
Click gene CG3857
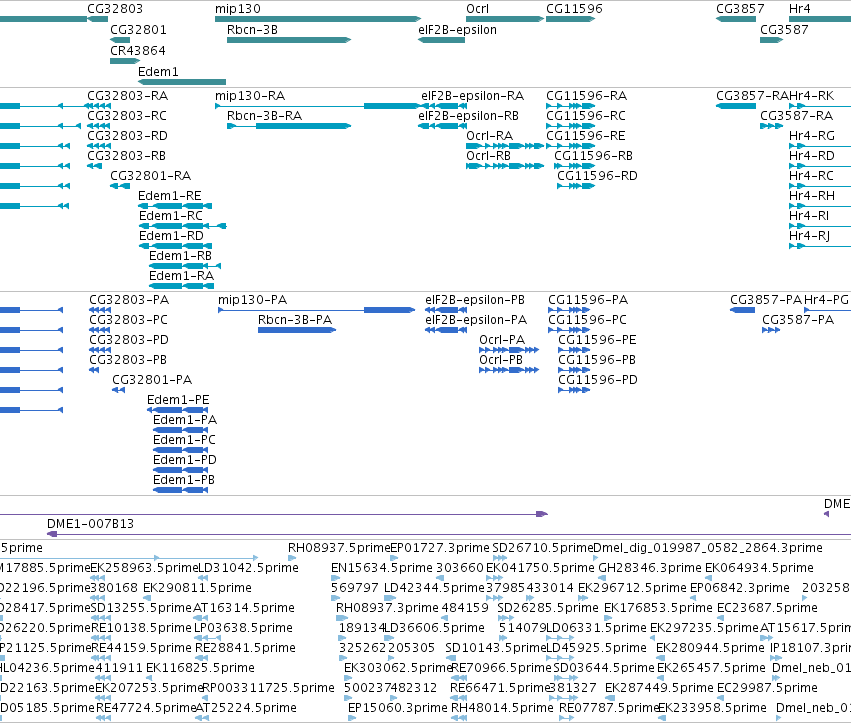pyautogui.click(x=736, y=19)
